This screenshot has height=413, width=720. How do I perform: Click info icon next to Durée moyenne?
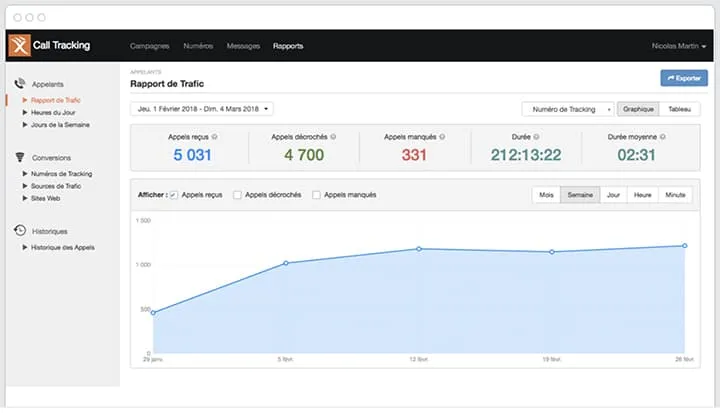tap(663, 137)
